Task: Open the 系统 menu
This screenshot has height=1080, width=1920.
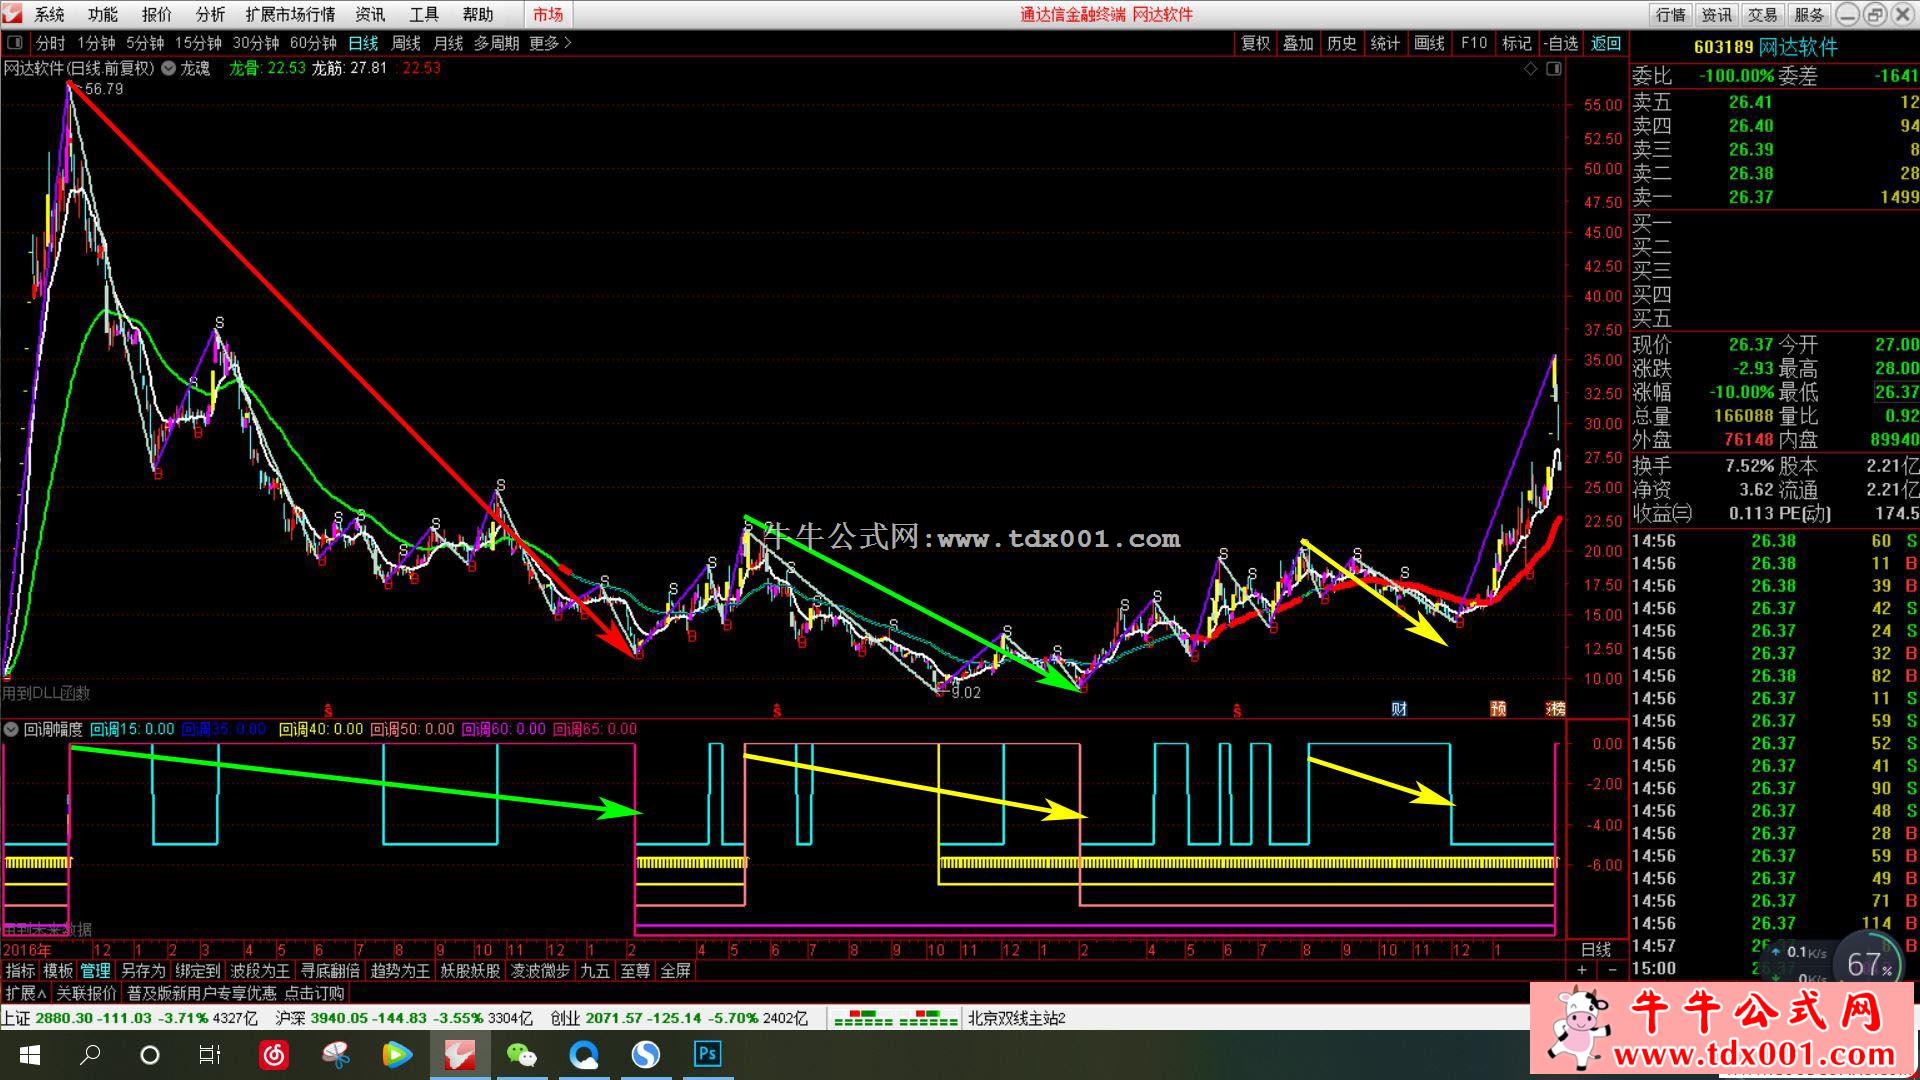Action: (x=49, y=14)
